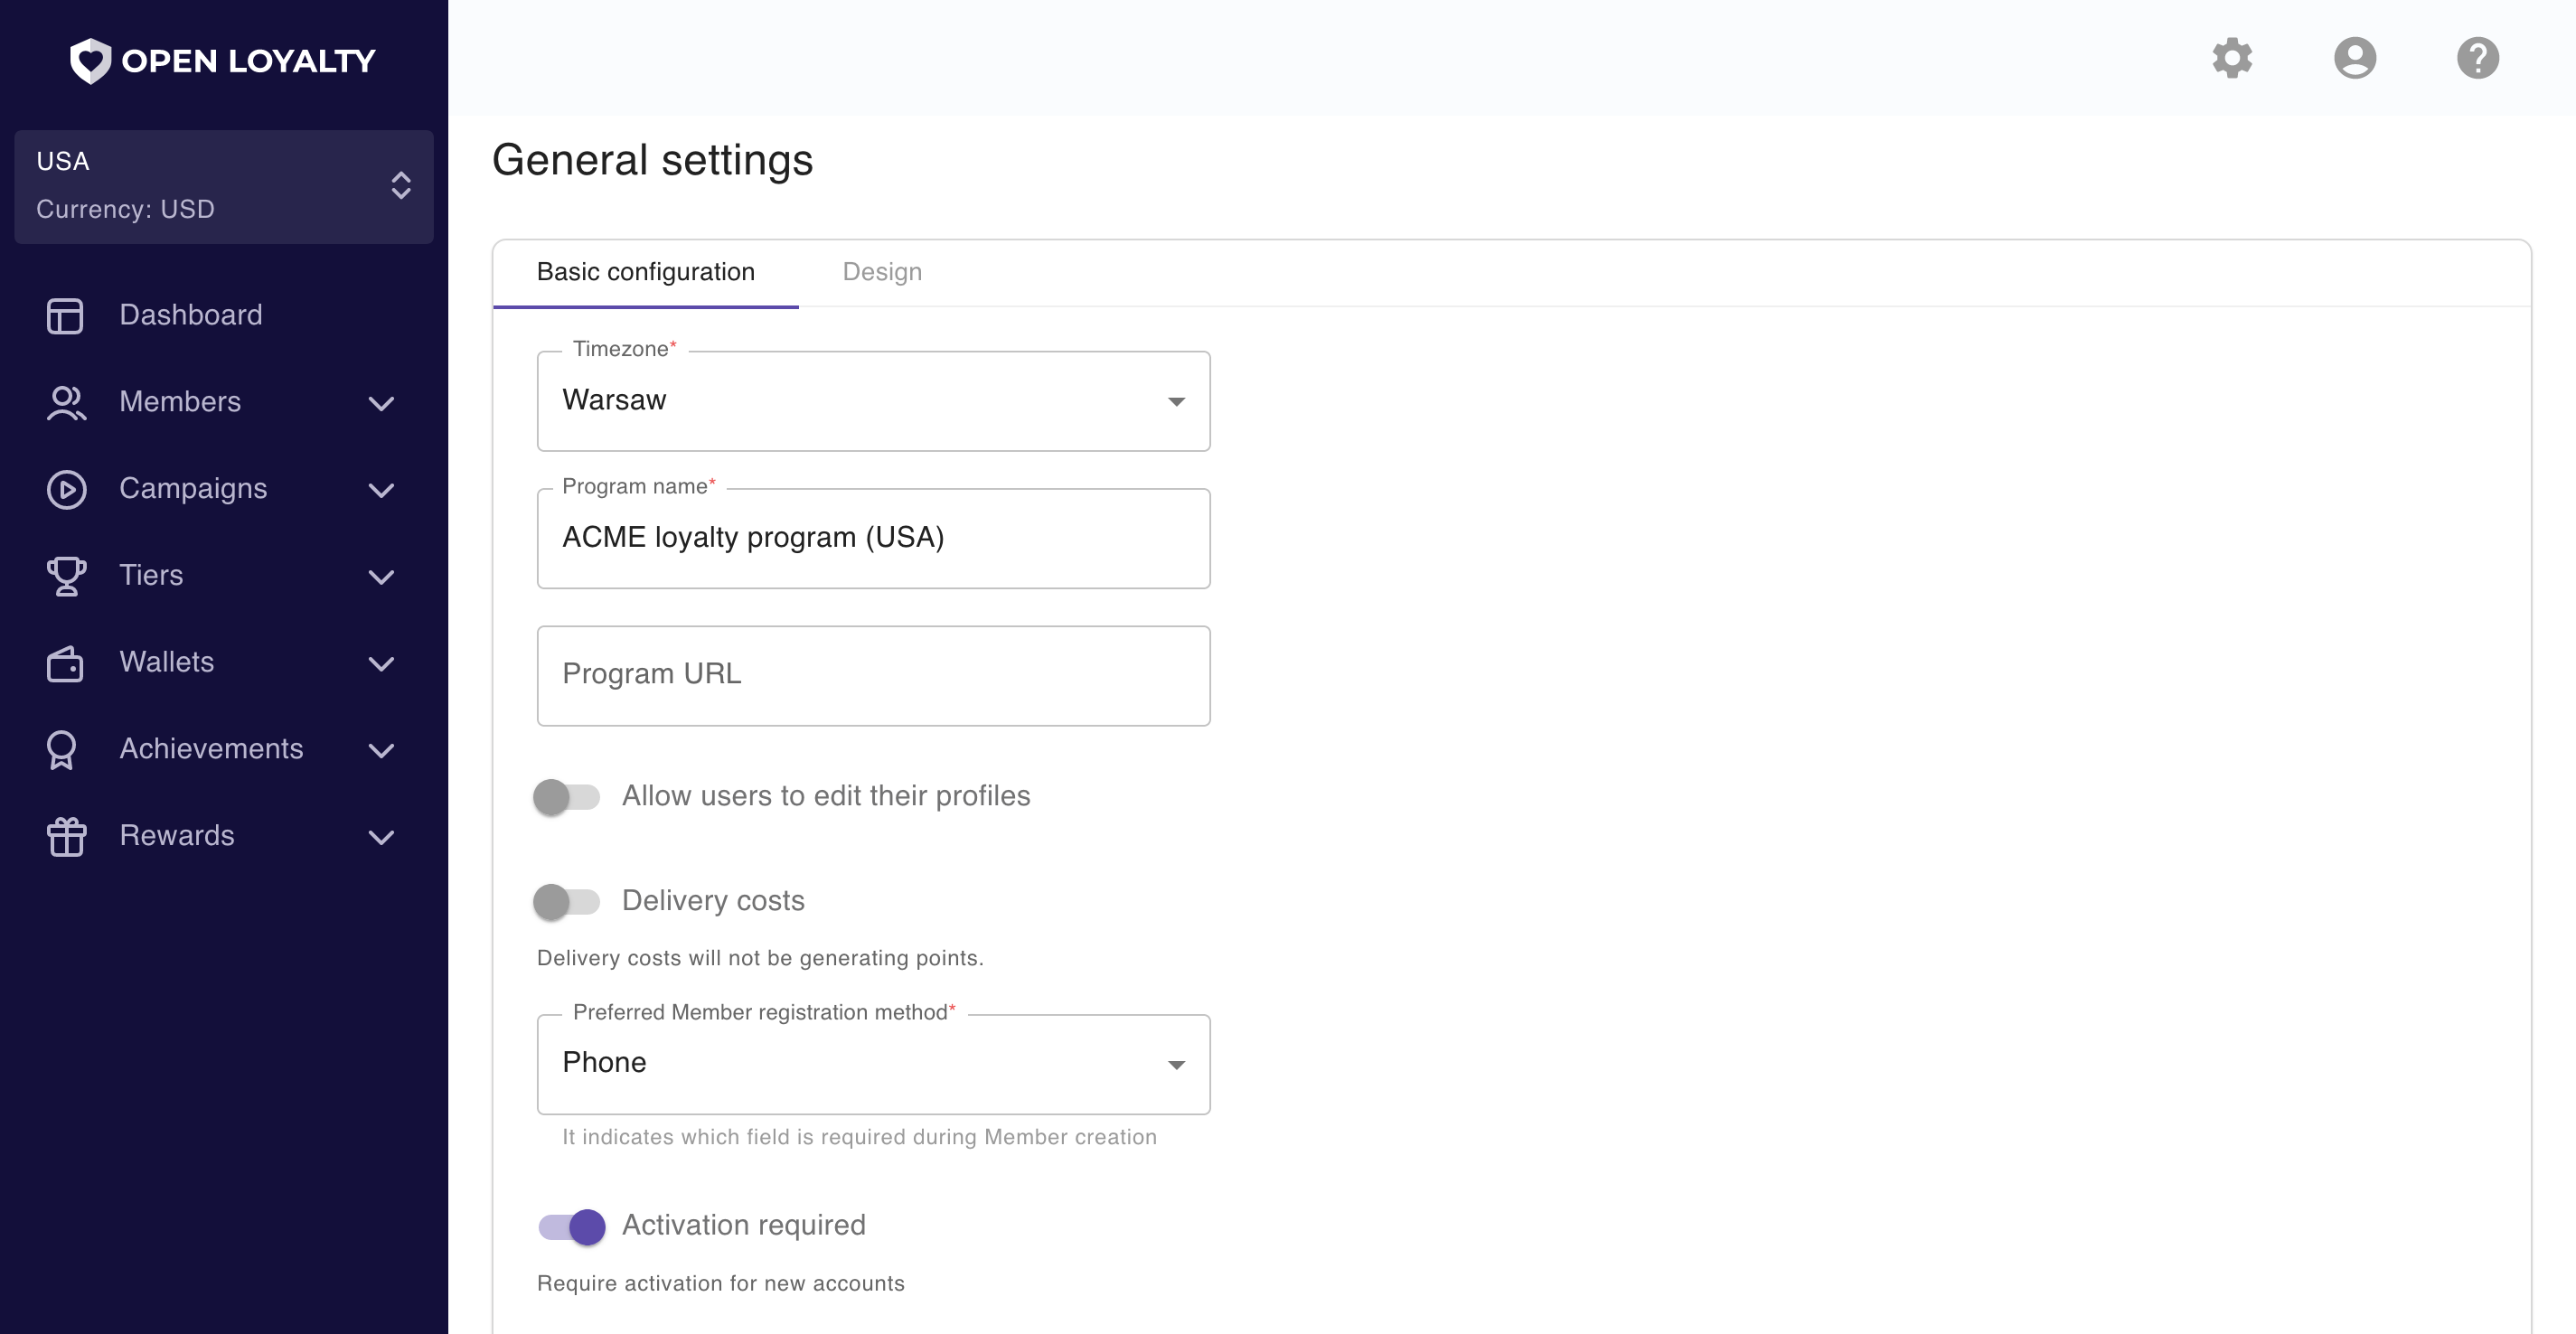Expand the Rewards submenu chevron
This screenshot has height=1334, width=2576.
[x=381, y=838]
